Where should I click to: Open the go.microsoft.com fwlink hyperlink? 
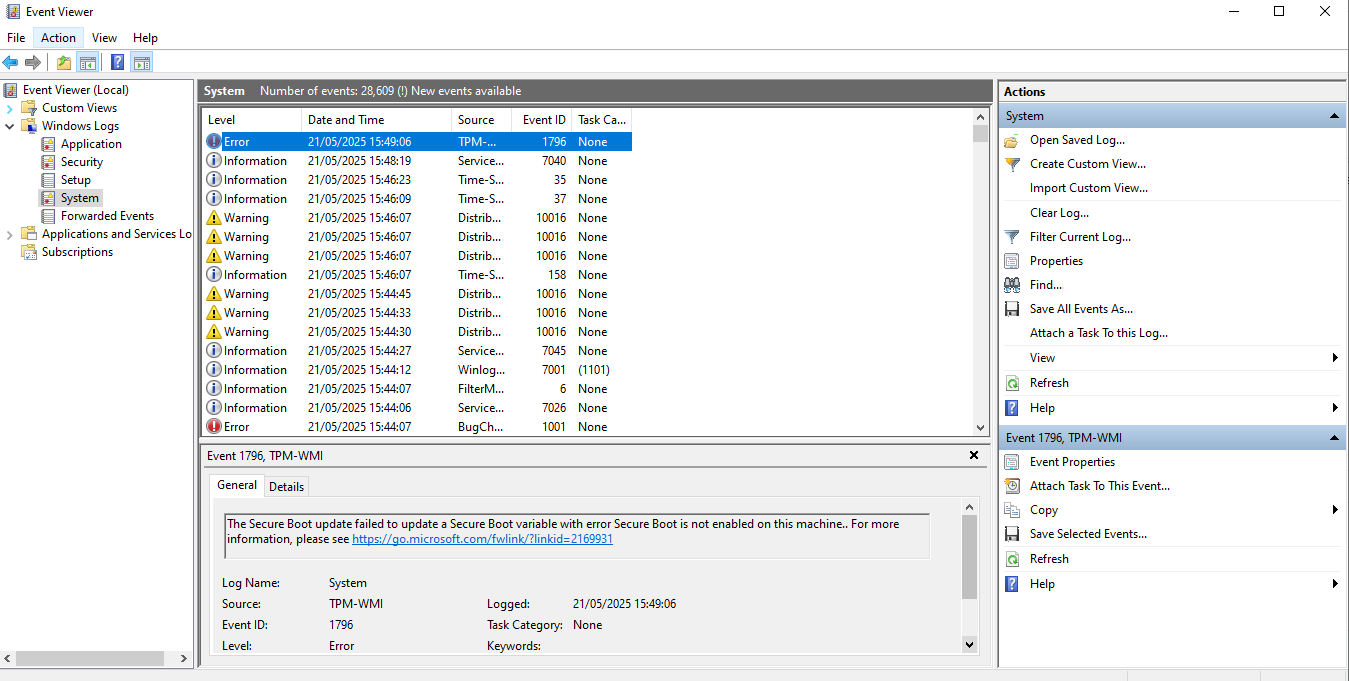click(x=482, y=539)
